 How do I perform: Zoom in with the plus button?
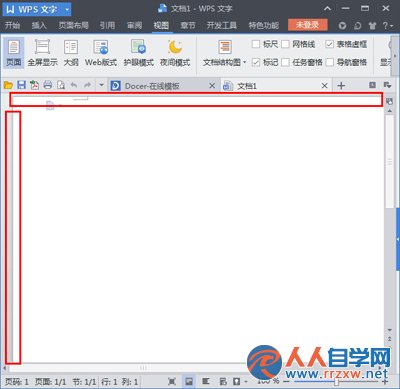[385, 381]
